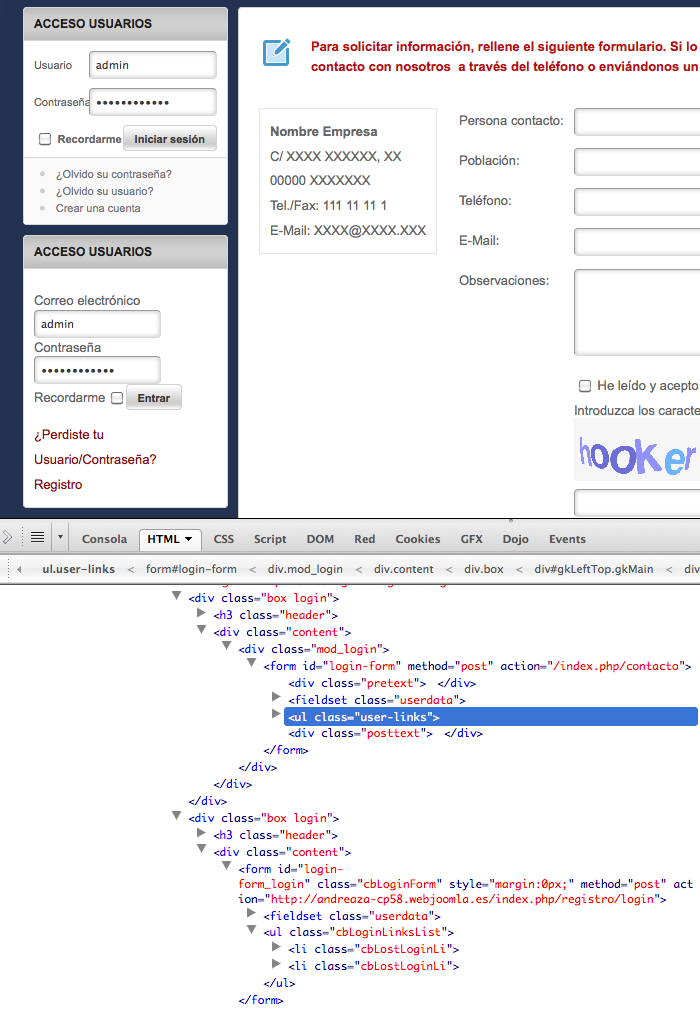Select the highlighted ul class user-links row

click(491, 717)
